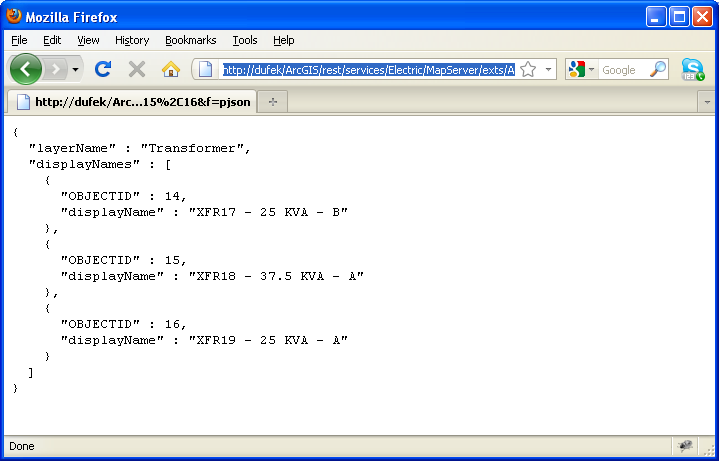
Task: Click the search magnifier icon
Action: tap(658, 70)
